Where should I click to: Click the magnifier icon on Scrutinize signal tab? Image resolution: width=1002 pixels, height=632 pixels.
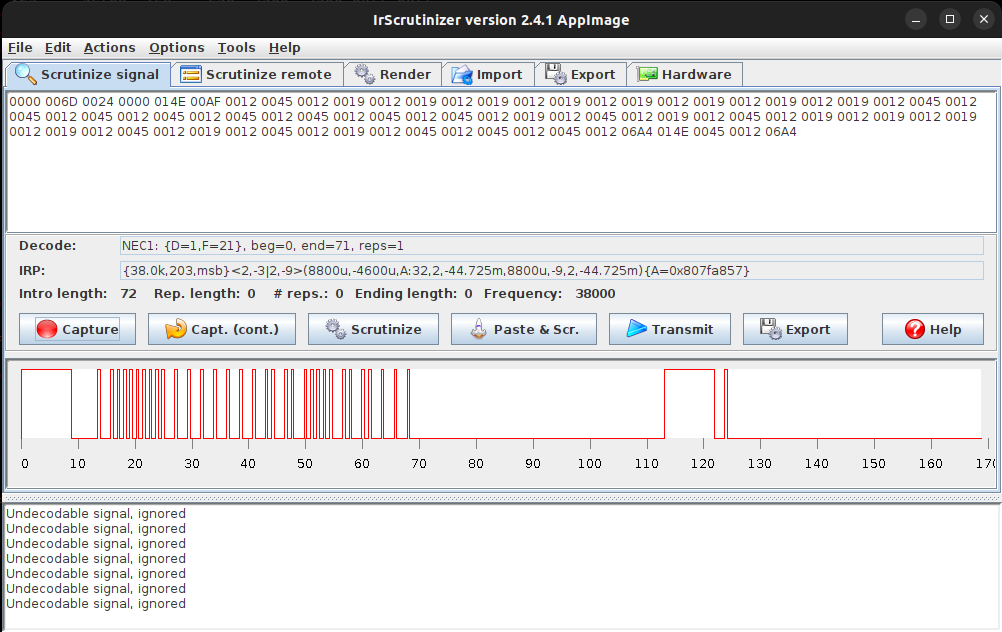point(25,74)
